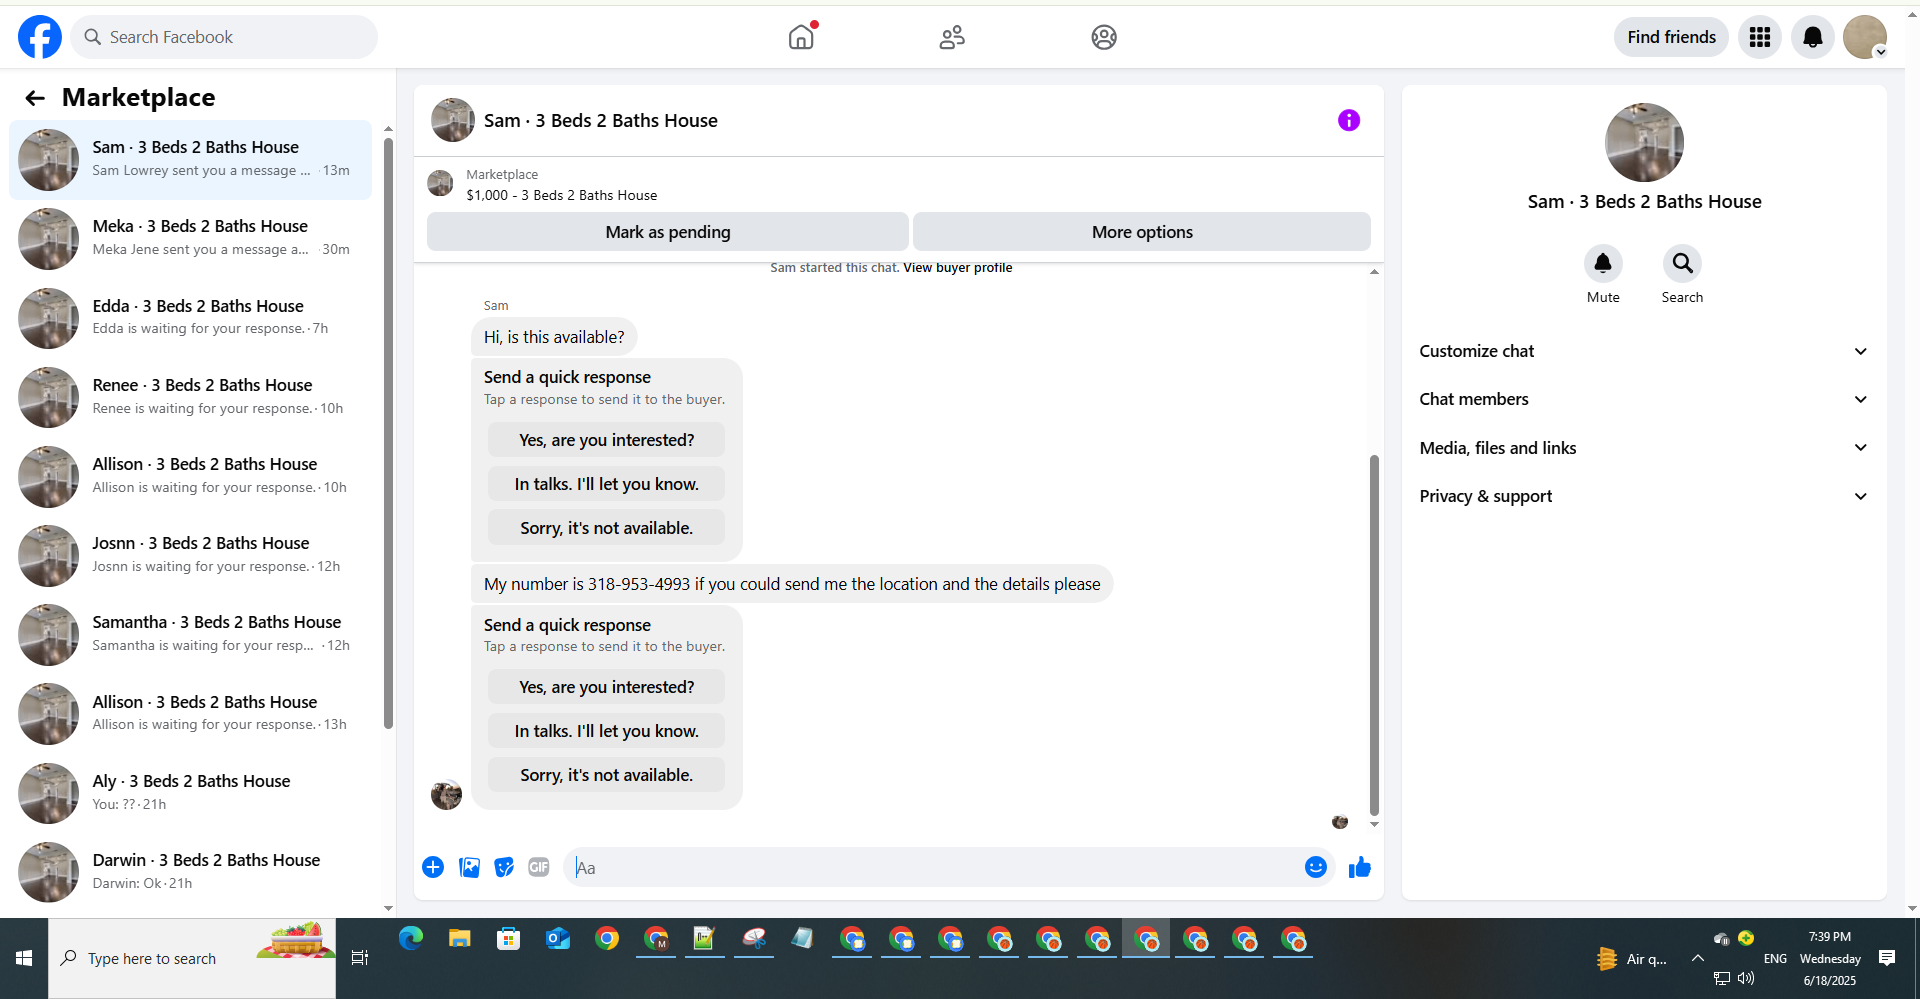Click the More options button

(1142, 232)
